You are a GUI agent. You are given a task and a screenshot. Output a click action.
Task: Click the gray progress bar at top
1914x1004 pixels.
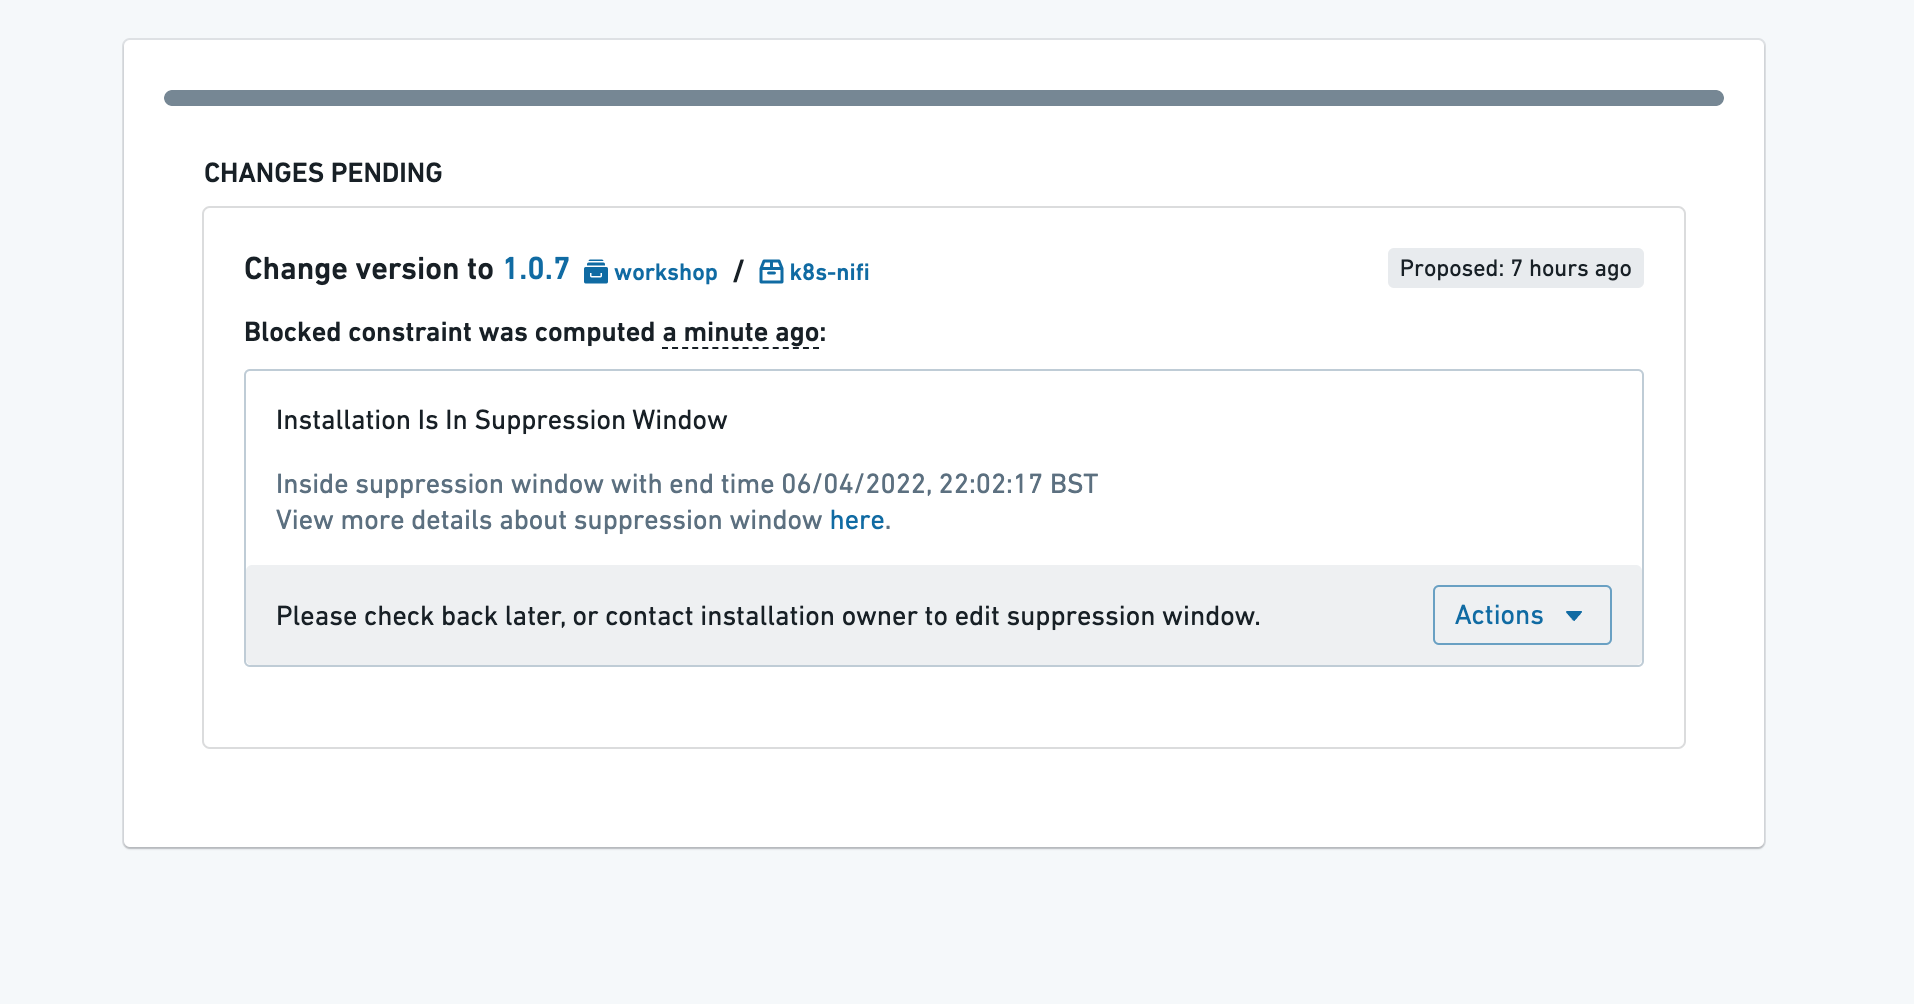944,98
